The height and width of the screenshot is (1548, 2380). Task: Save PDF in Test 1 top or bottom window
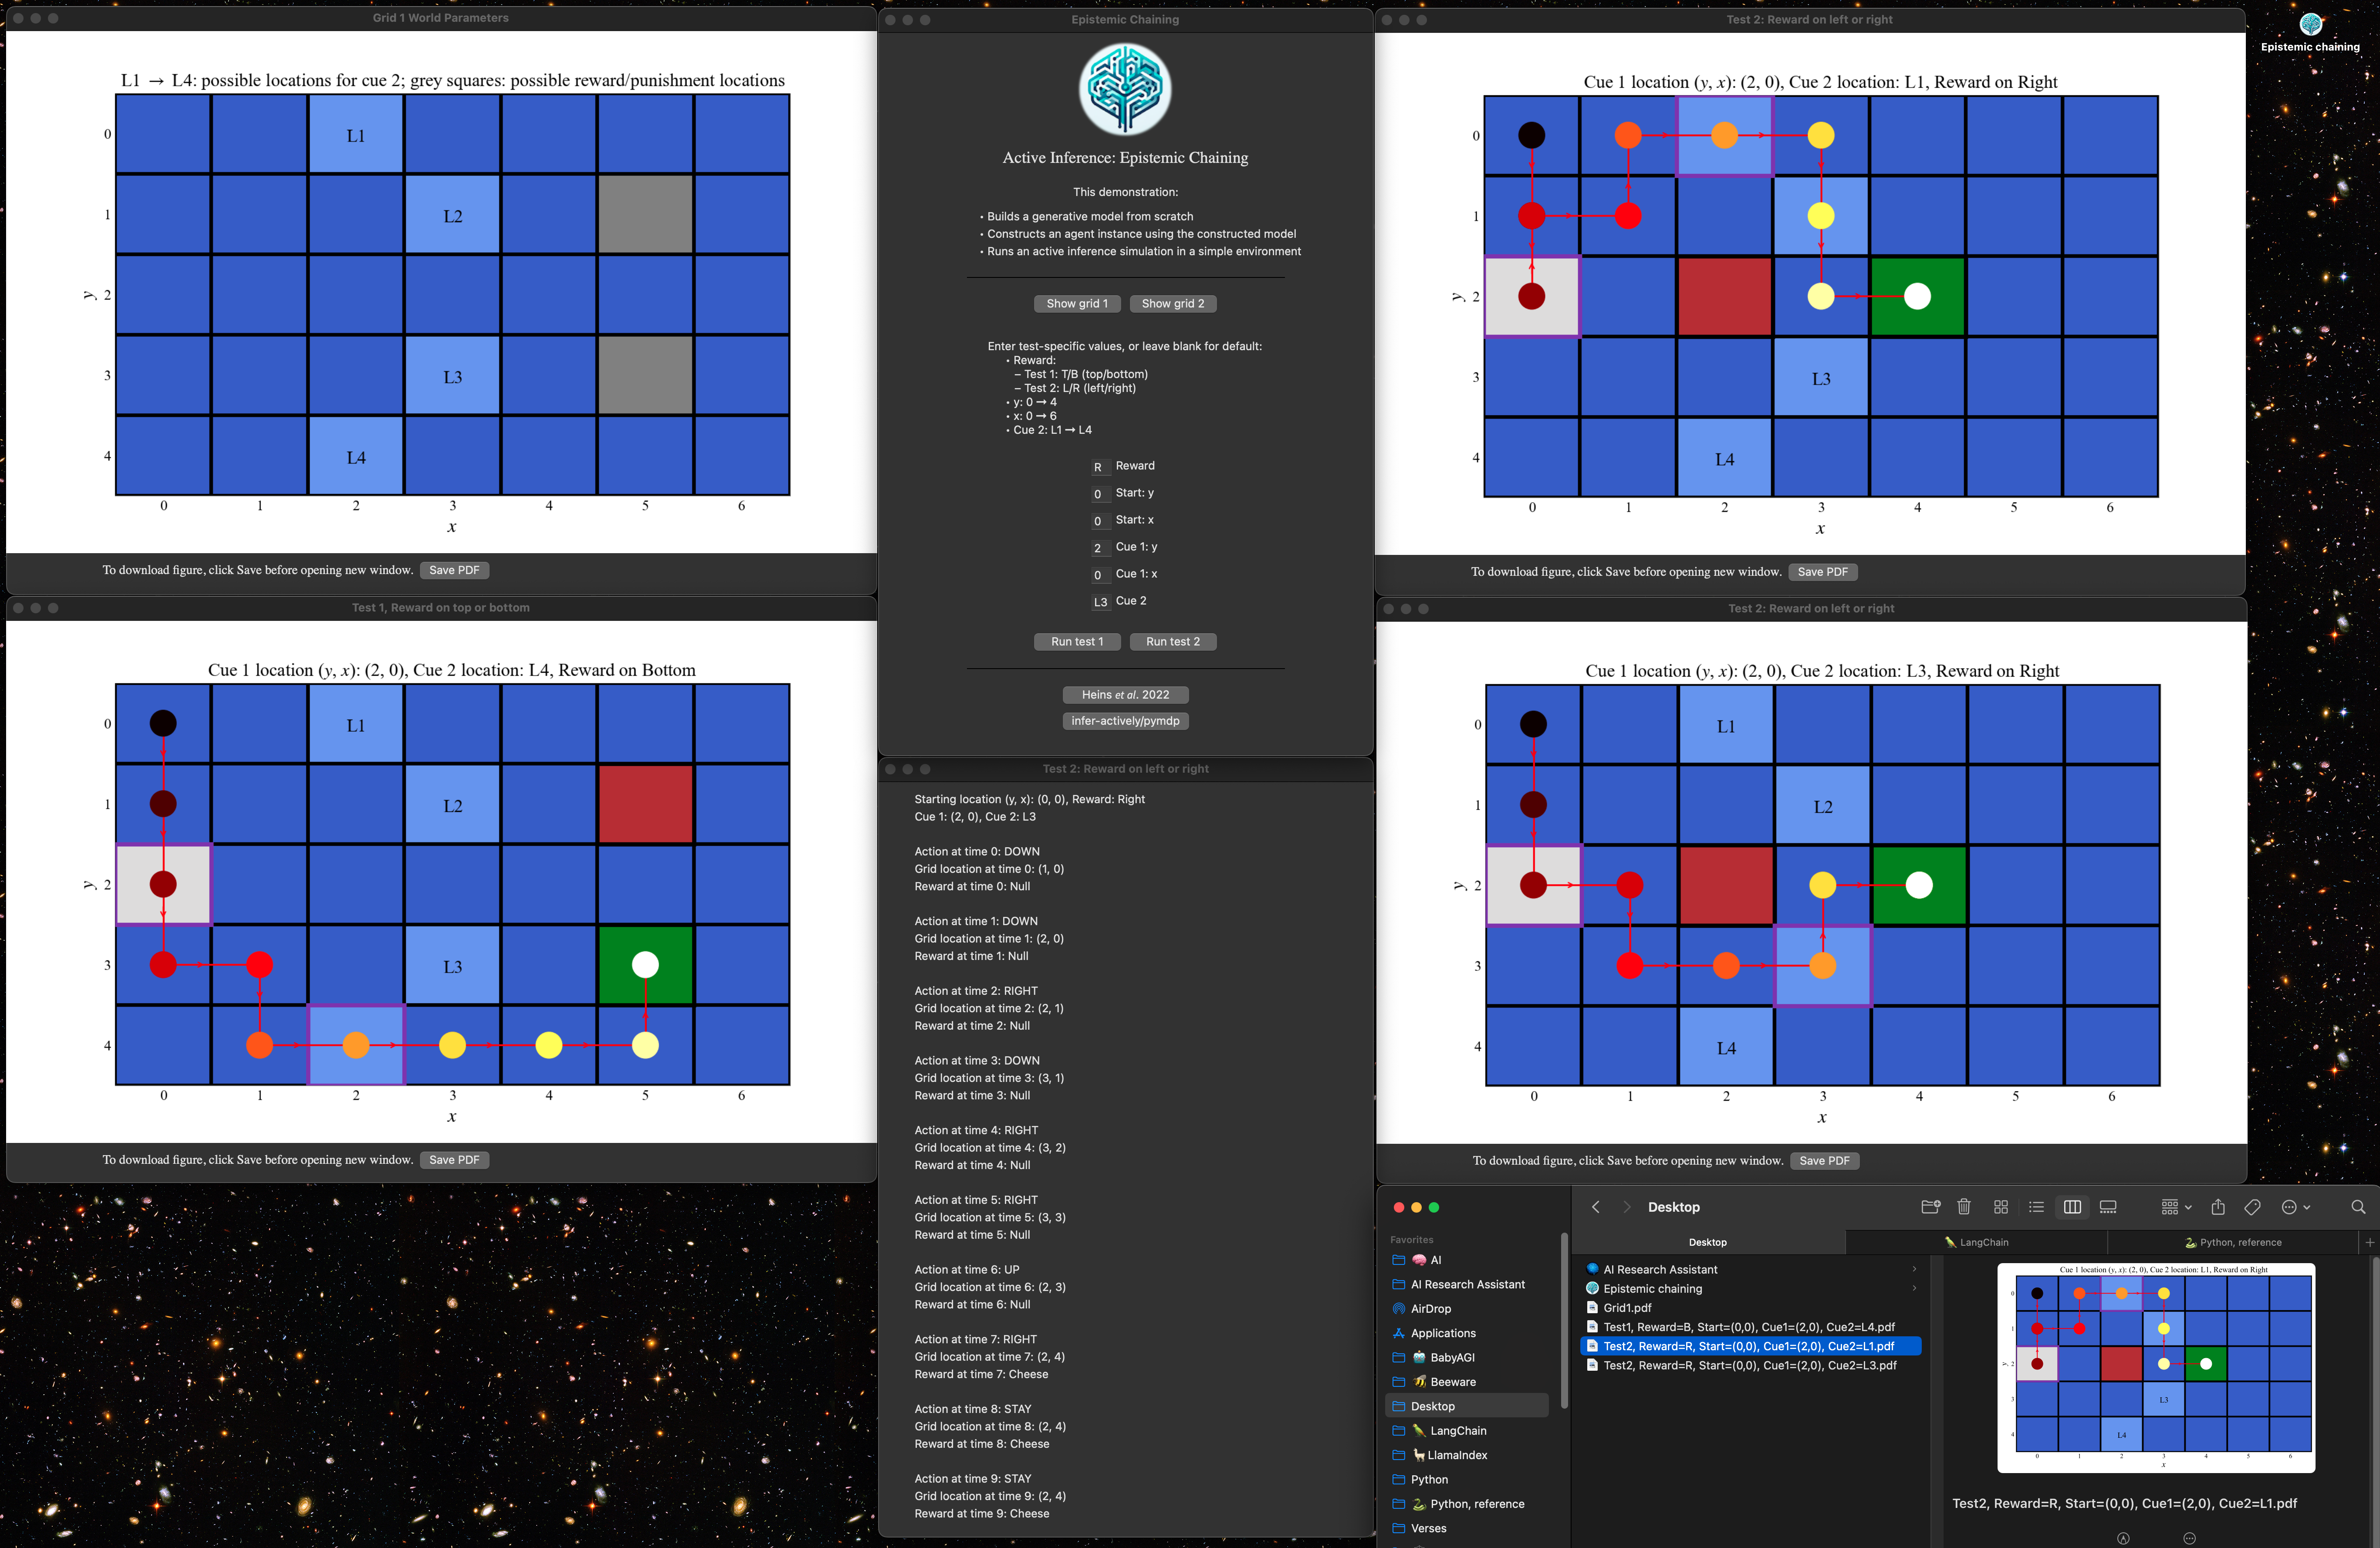pyautogui.click(x=454, y=1160)
